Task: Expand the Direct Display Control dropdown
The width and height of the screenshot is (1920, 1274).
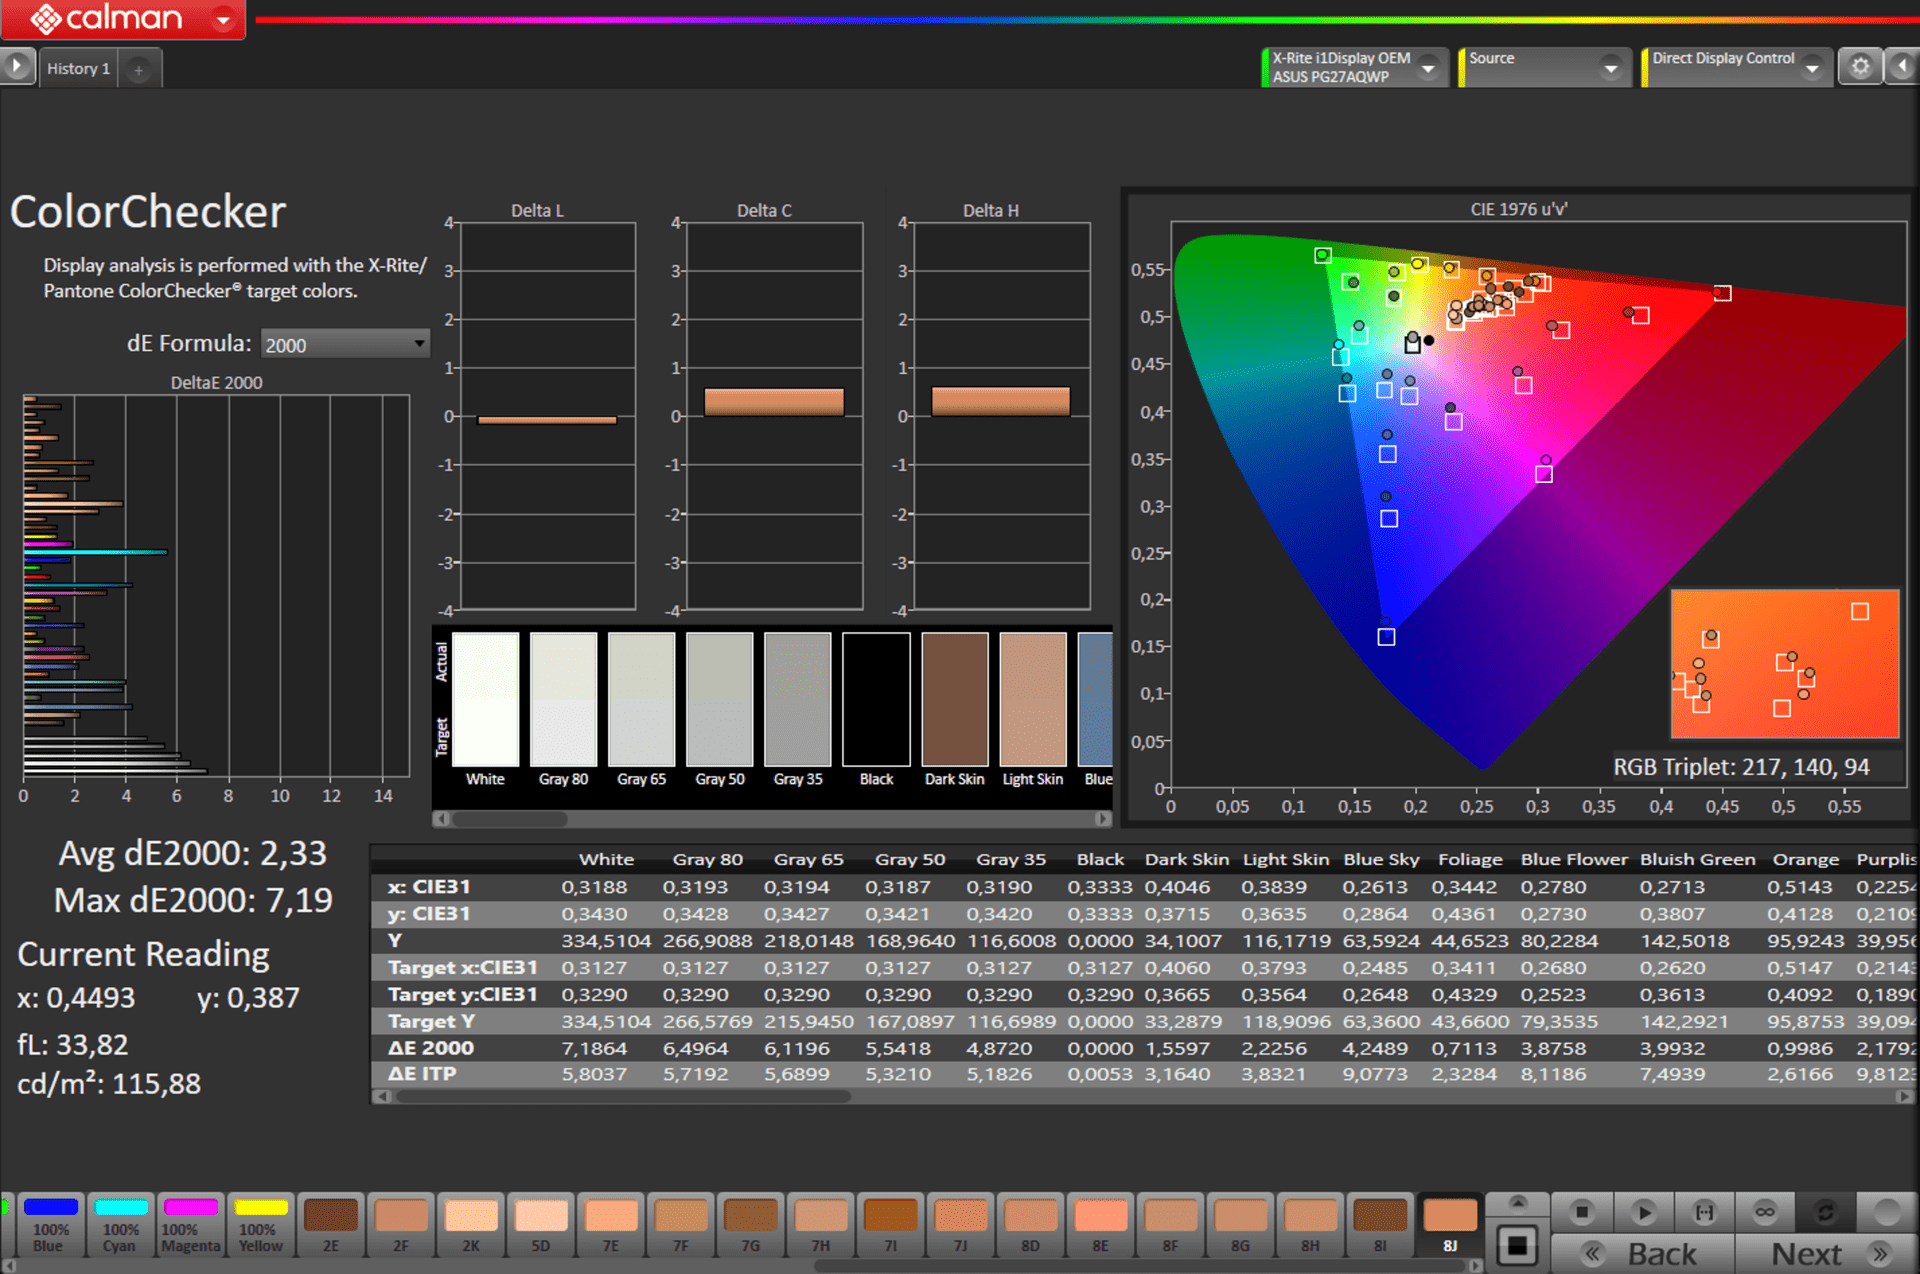Action: [x=1812, y=68]
